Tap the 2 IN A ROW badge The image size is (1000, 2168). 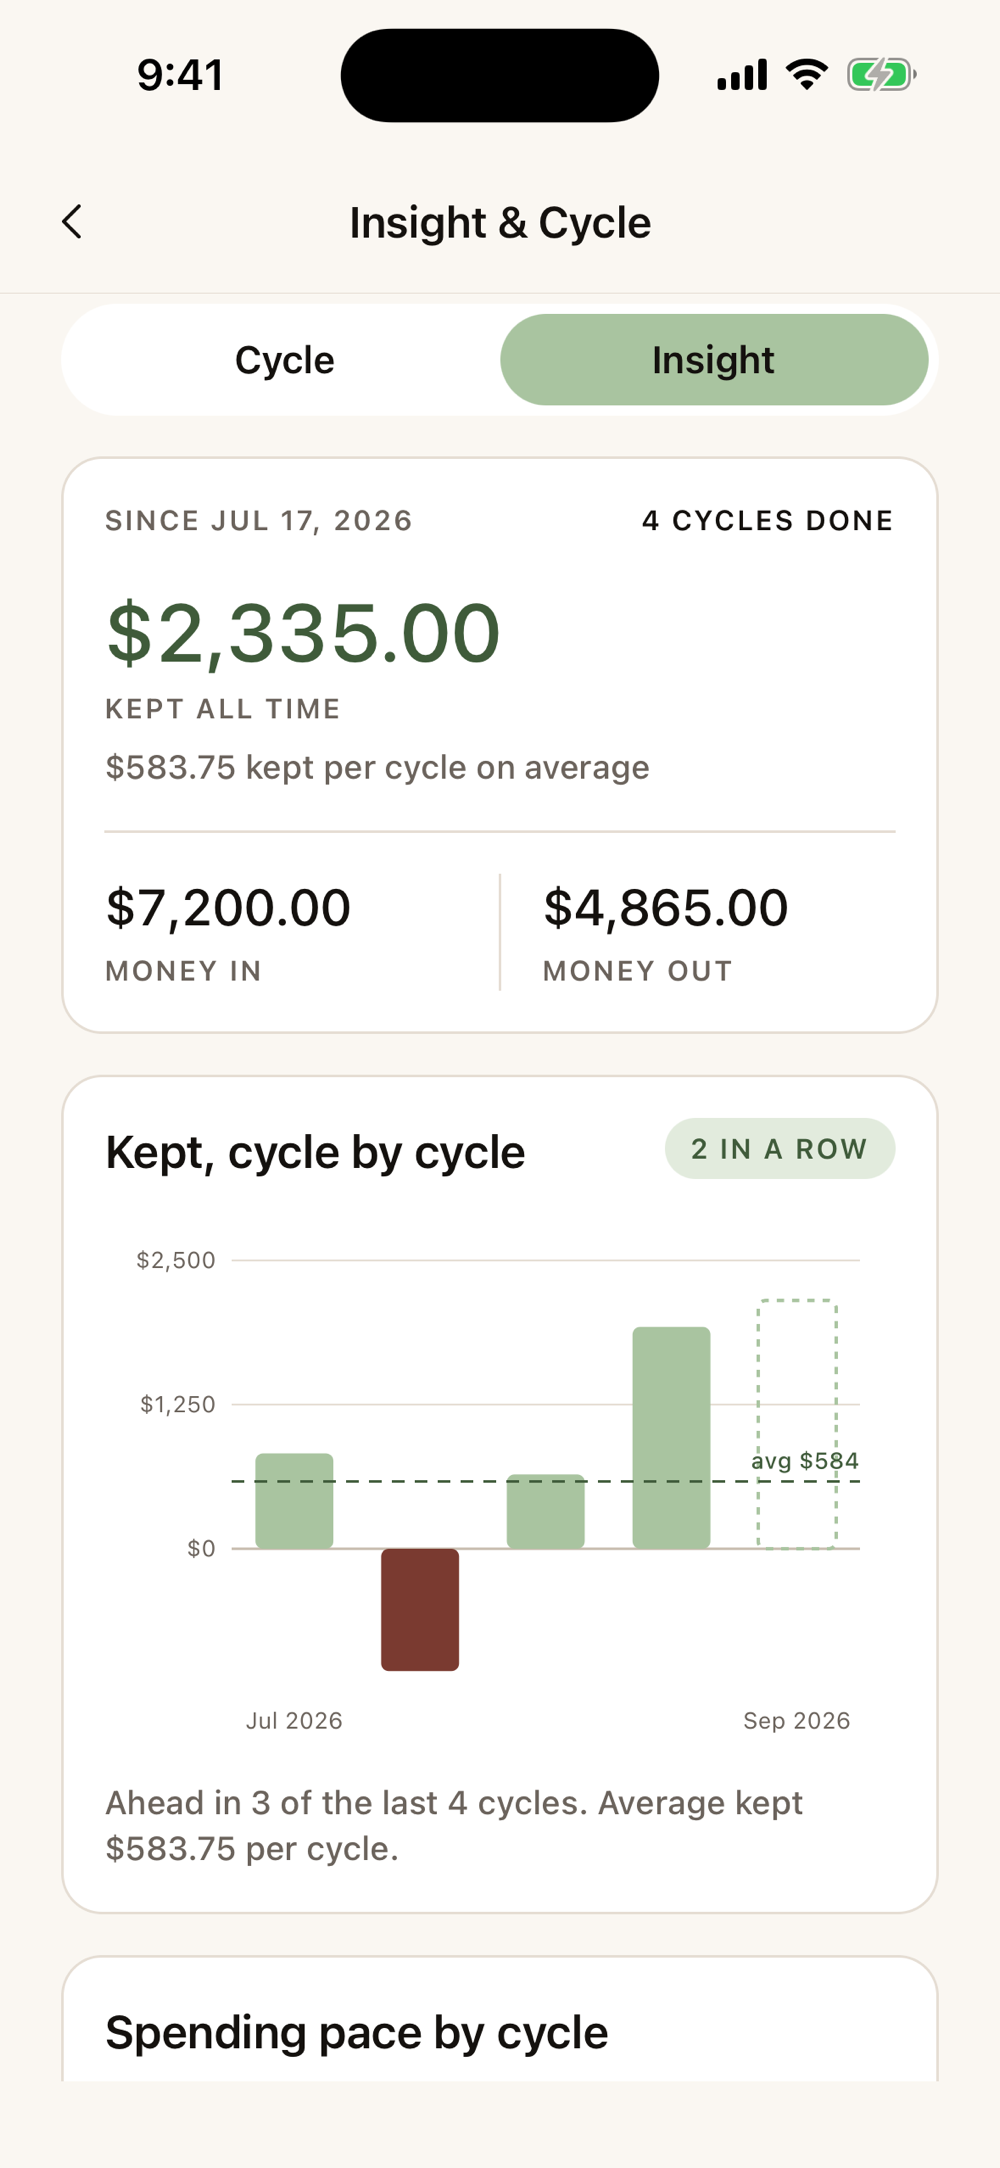[x=780, y=1149]
